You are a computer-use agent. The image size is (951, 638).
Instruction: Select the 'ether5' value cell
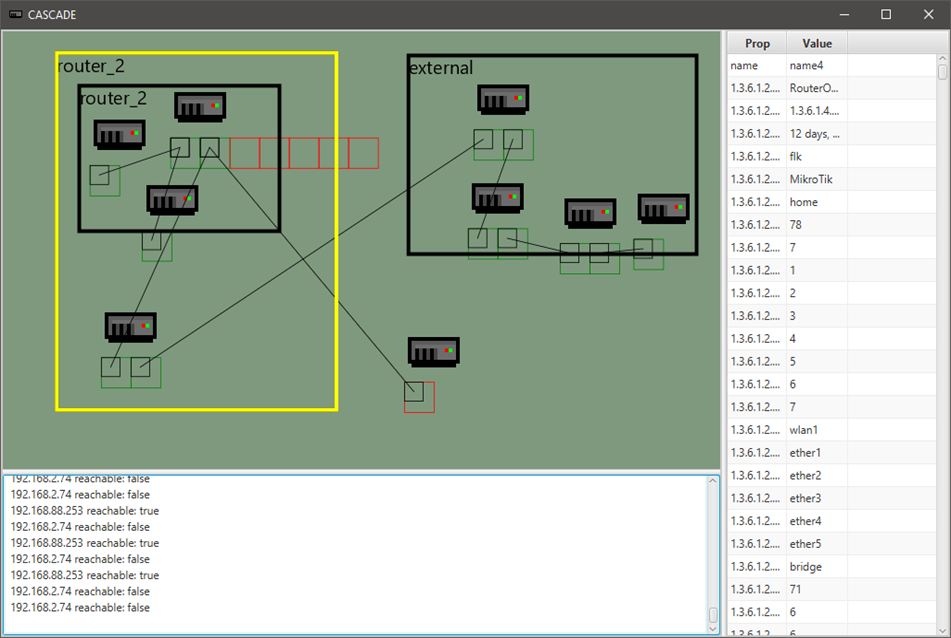pyautogui.click(x=816, y=544)
